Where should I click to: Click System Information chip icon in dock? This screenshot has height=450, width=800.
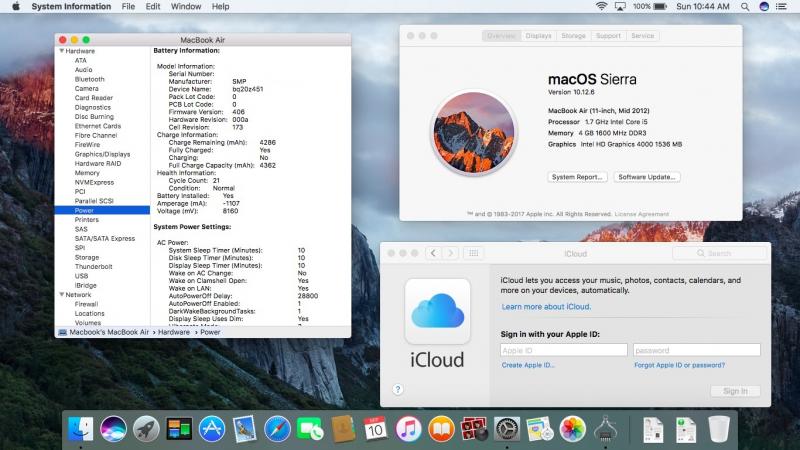tap(606, 429)
